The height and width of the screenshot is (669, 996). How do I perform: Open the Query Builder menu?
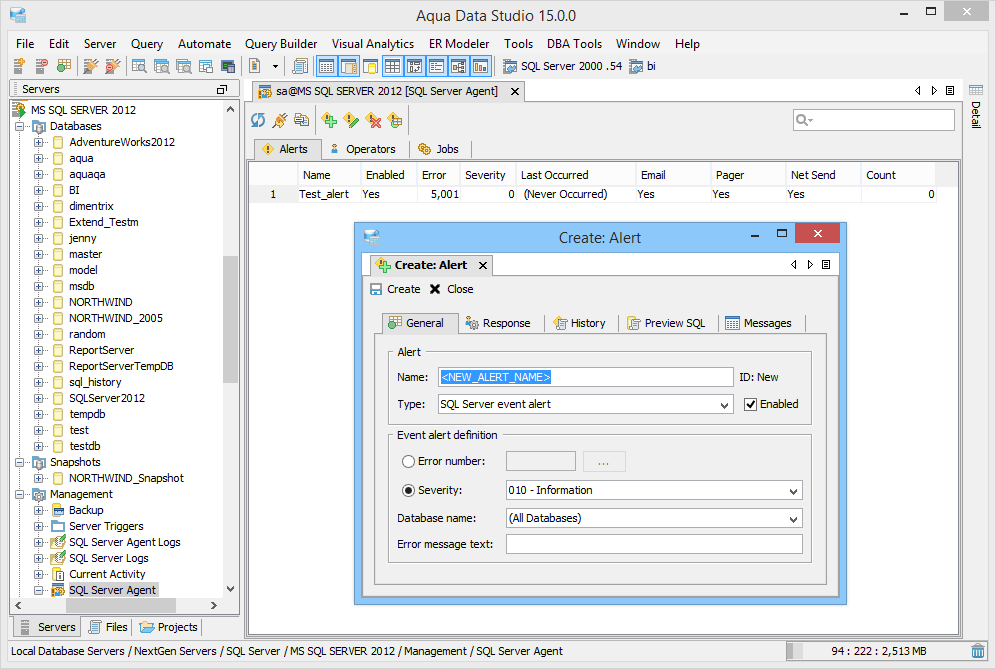point(281,44)
